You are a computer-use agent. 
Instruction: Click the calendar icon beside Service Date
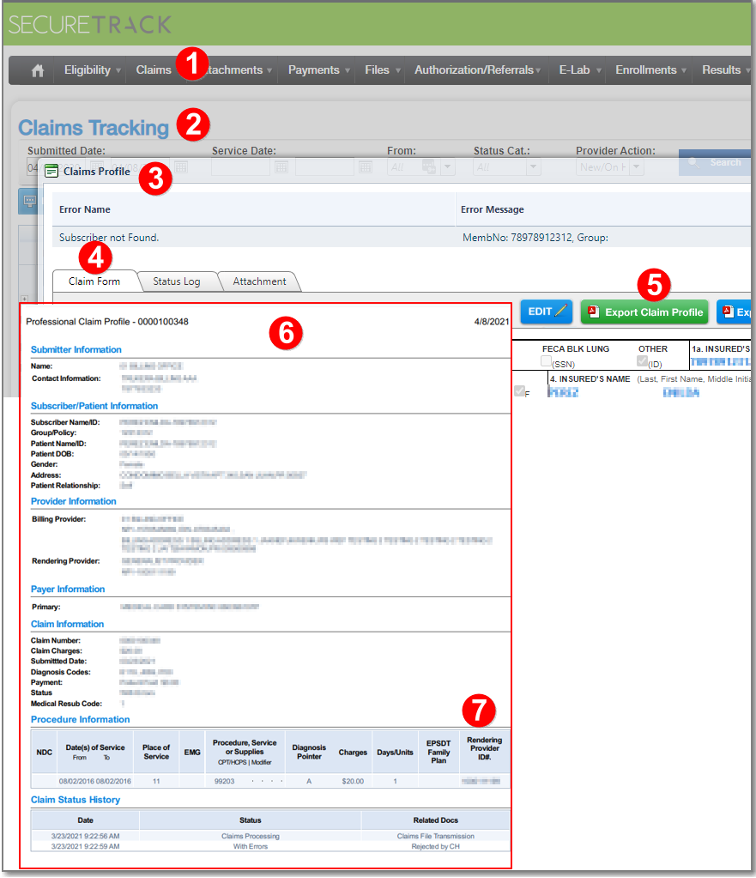(x=281, y=167)
